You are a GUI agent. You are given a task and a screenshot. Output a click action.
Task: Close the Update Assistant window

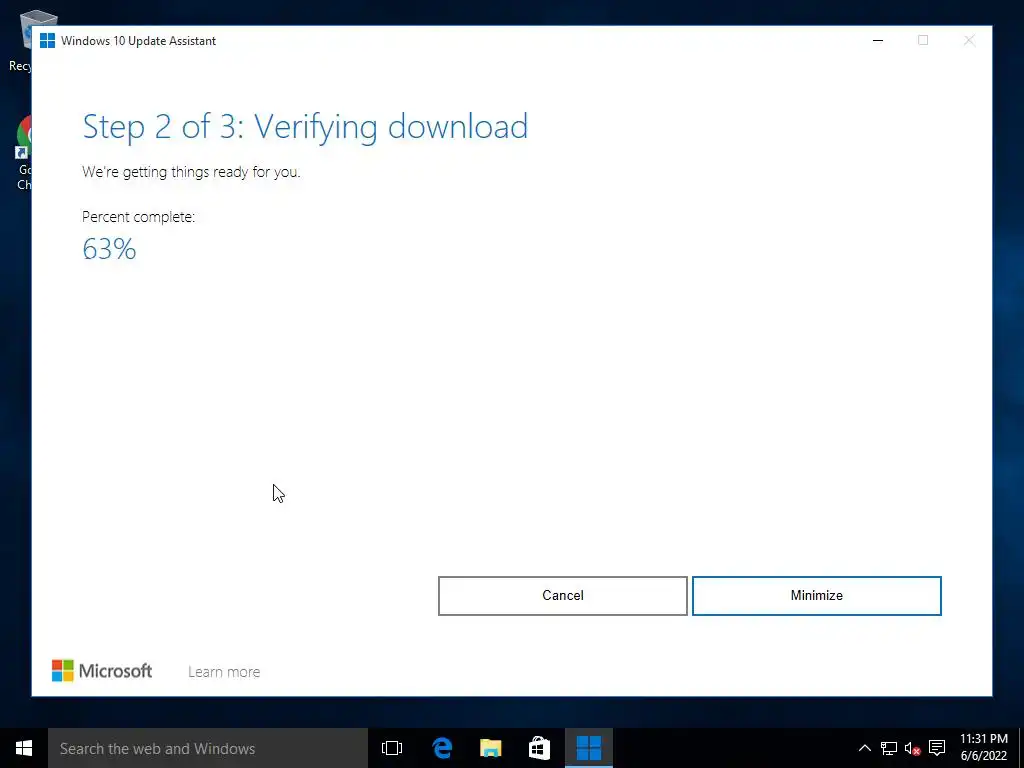969,40
